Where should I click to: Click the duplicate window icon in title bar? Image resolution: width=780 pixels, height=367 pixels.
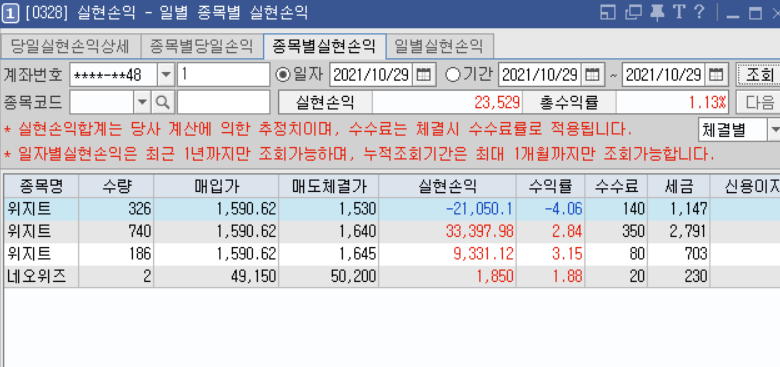(x=633, y=12)
